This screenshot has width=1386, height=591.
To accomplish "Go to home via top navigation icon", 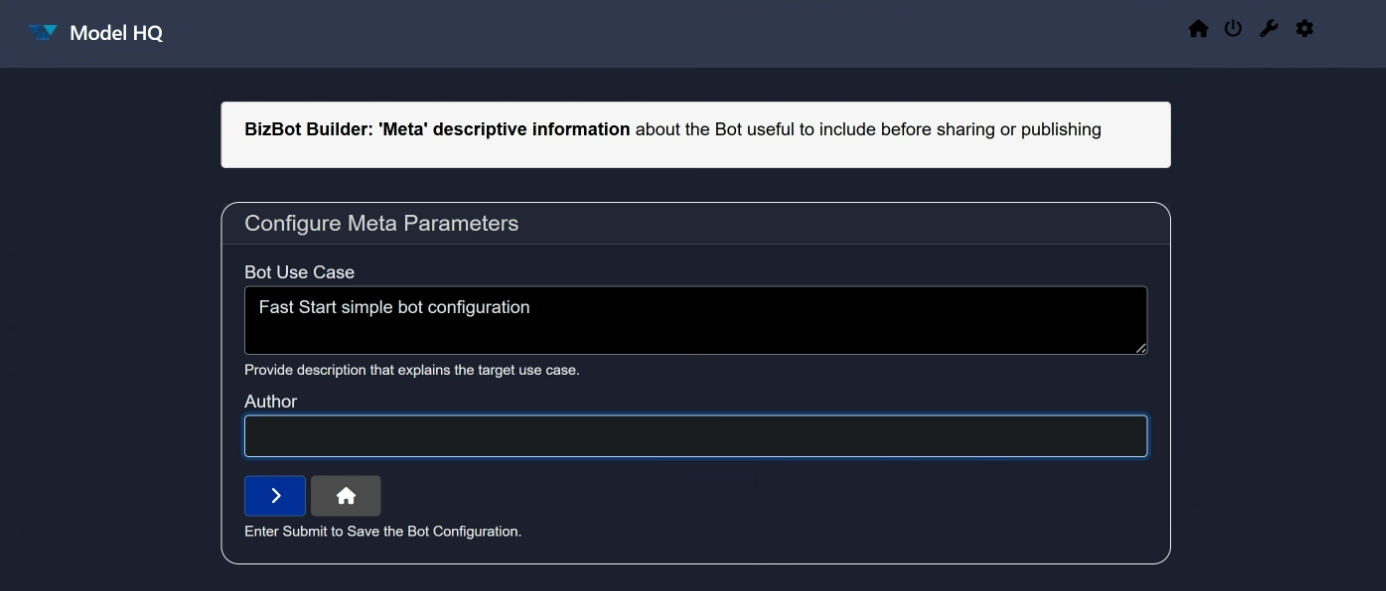I will coord(1198,29).
